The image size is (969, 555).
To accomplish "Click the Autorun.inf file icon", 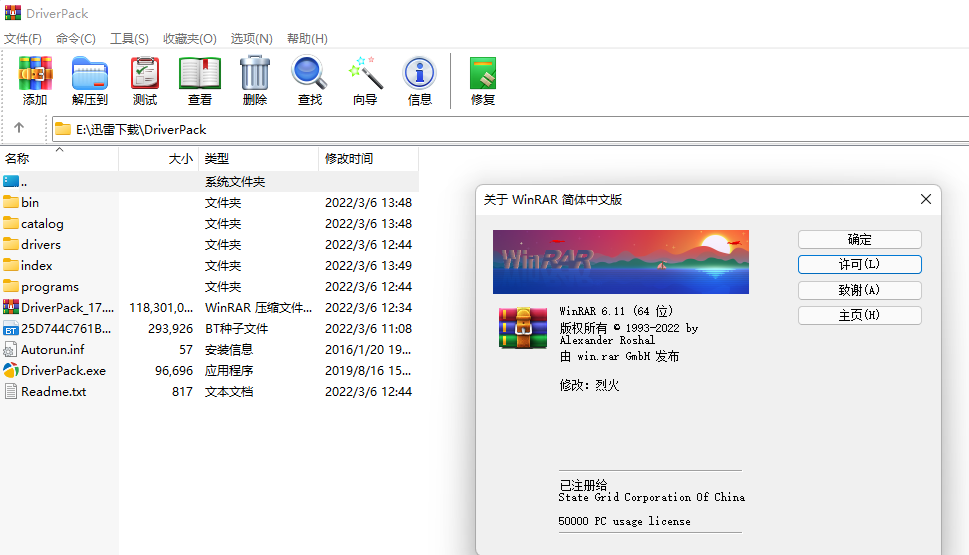I will click(x=11, y=349).
